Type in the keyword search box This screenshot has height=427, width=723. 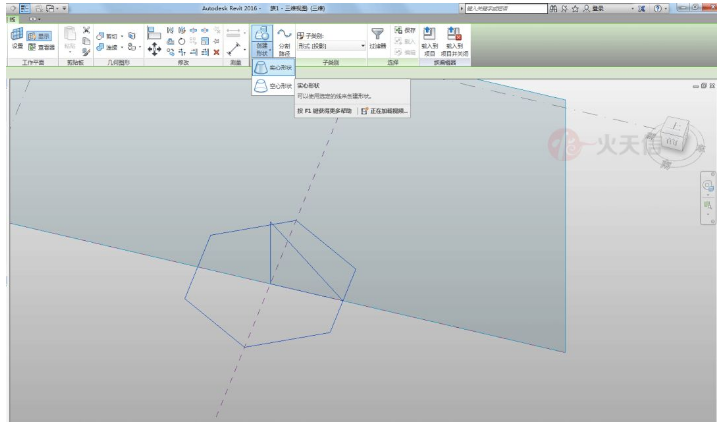500,8
